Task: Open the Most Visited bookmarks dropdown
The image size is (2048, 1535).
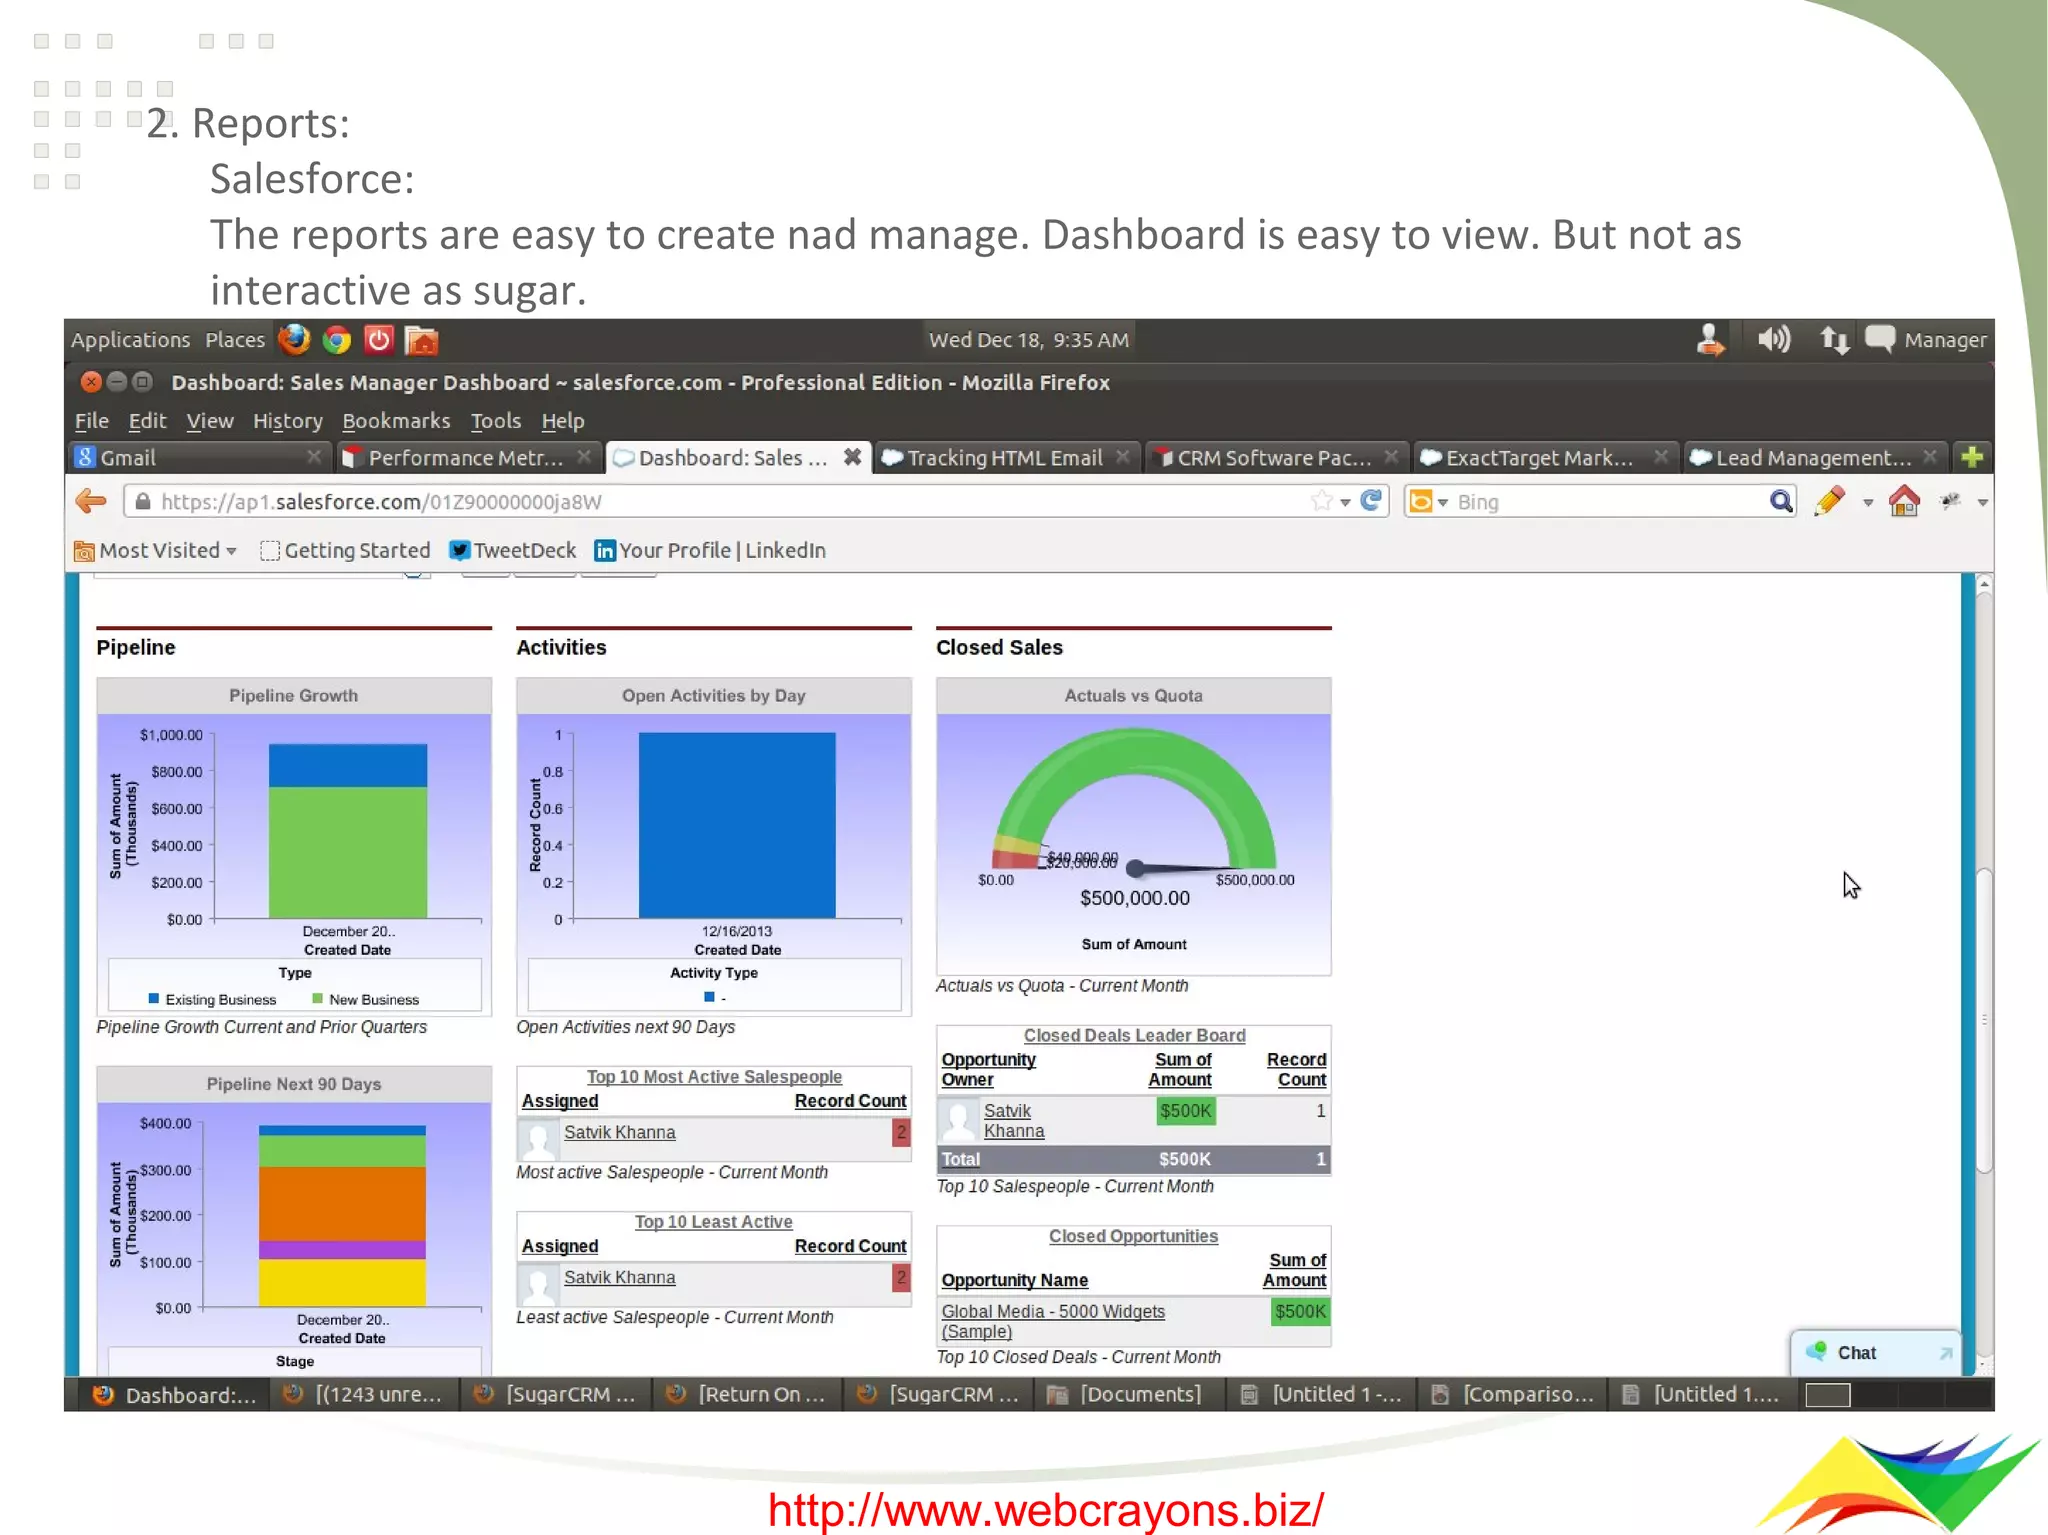Action: 156,551
